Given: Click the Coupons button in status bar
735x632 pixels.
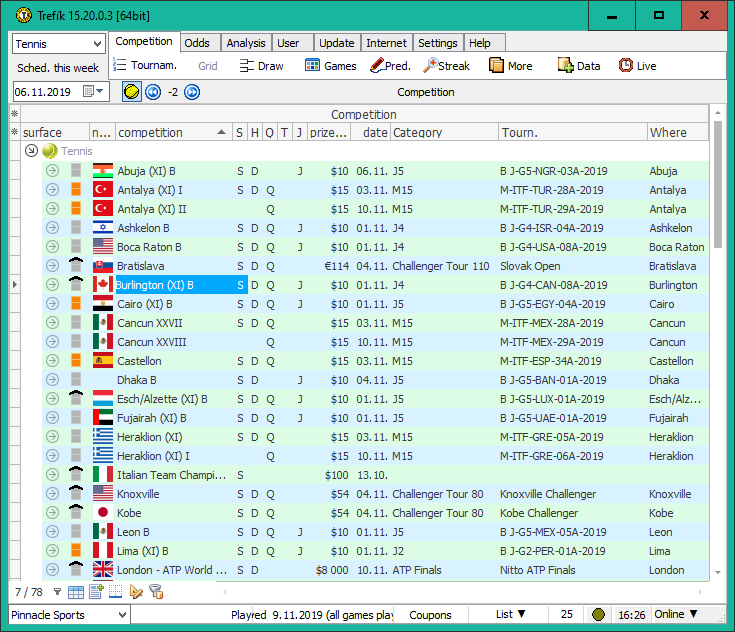Looking at the screenshot, I should click(x=431, y=615).
